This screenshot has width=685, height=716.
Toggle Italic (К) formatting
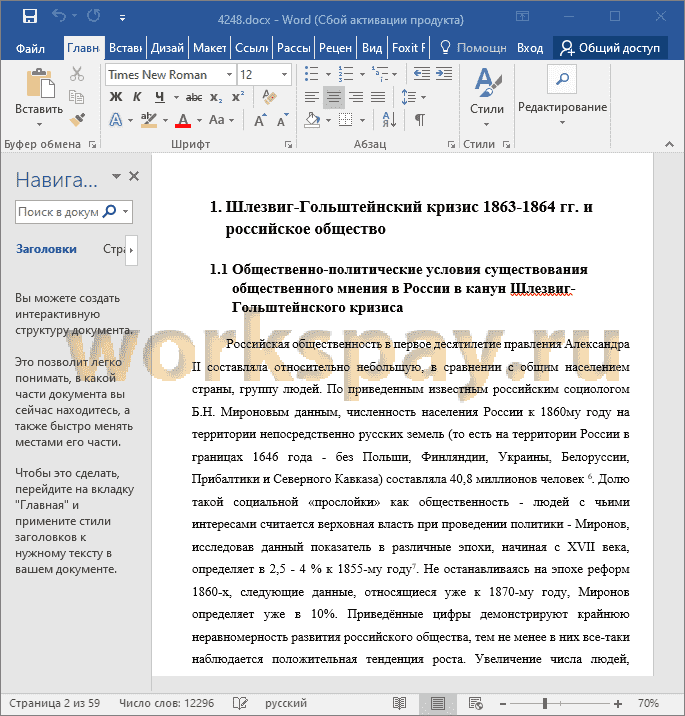click(137, 97)
